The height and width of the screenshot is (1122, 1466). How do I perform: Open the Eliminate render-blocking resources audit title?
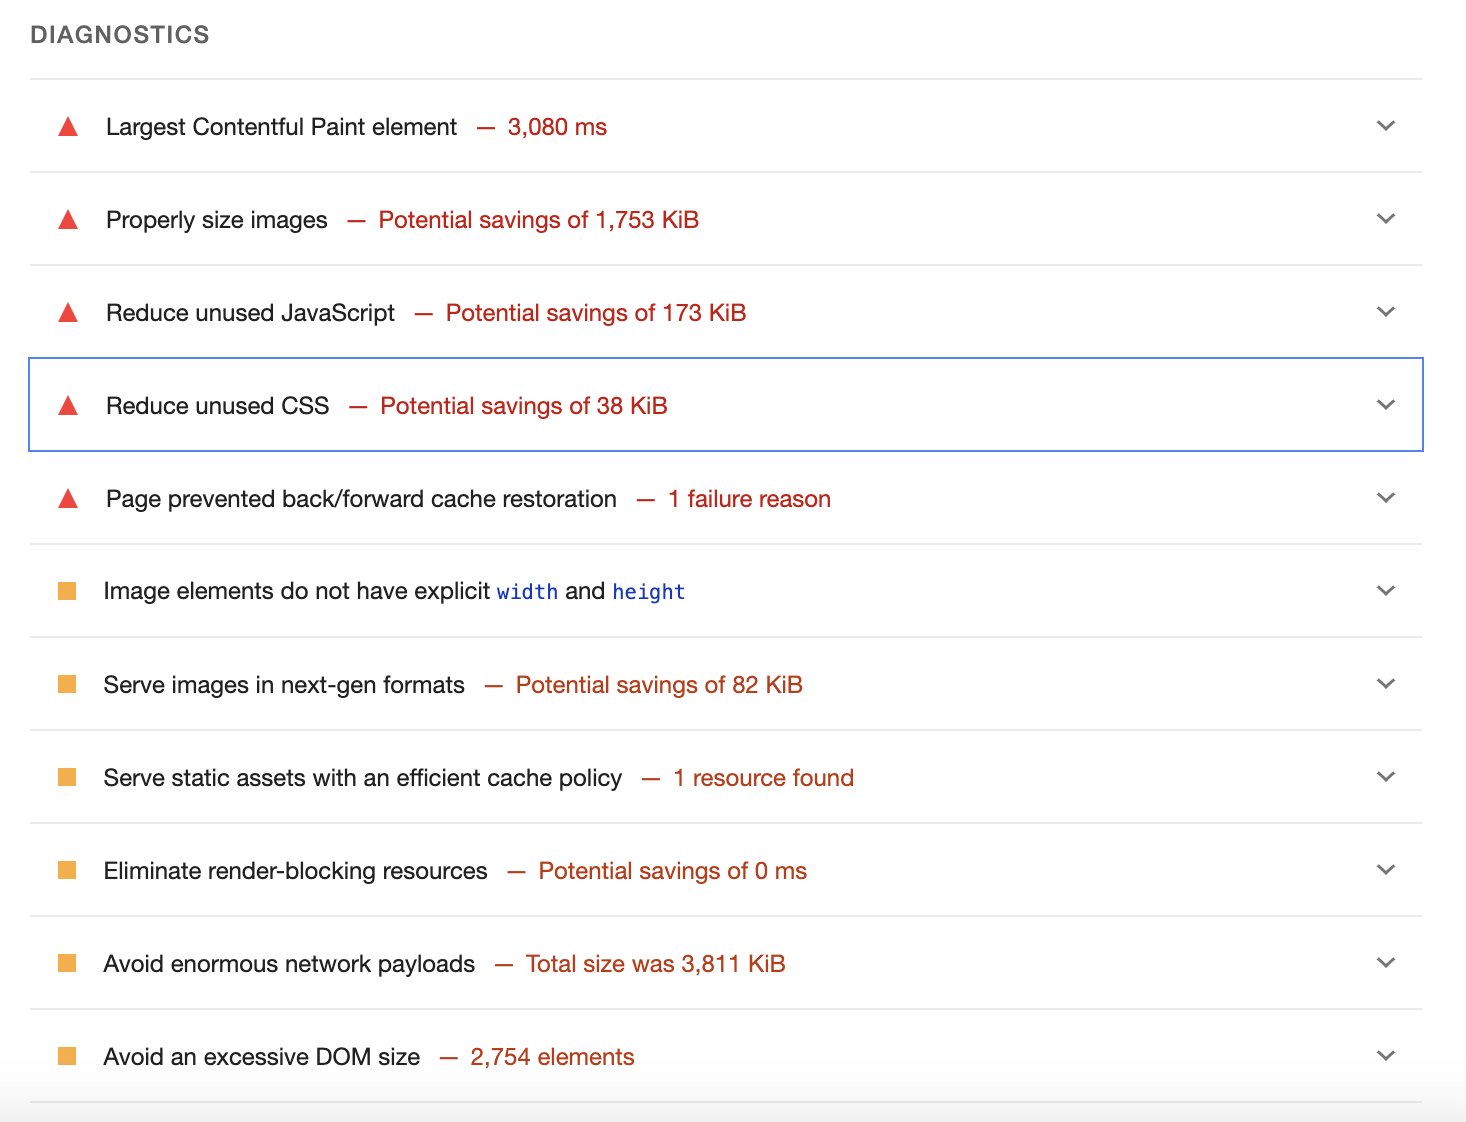(295, 871)
